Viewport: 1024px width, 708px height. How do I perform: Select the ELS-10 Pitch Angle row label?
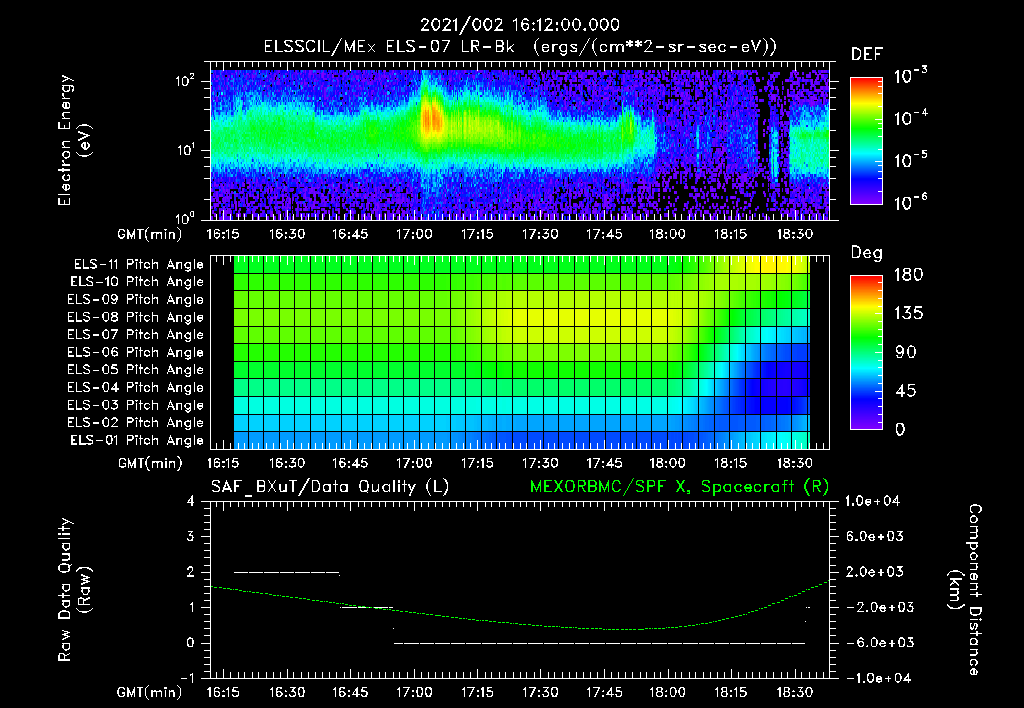tap(137, 282)
